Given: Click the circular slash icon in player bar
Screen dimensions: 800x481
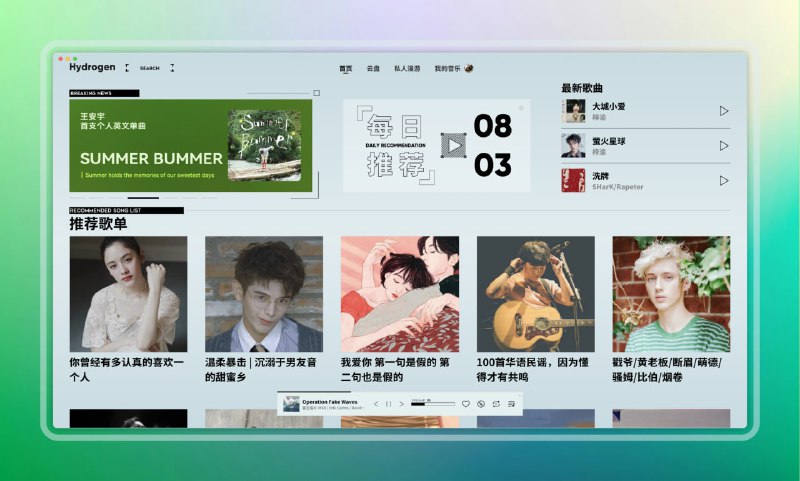Looking at the screenshot, I should 481,404.
